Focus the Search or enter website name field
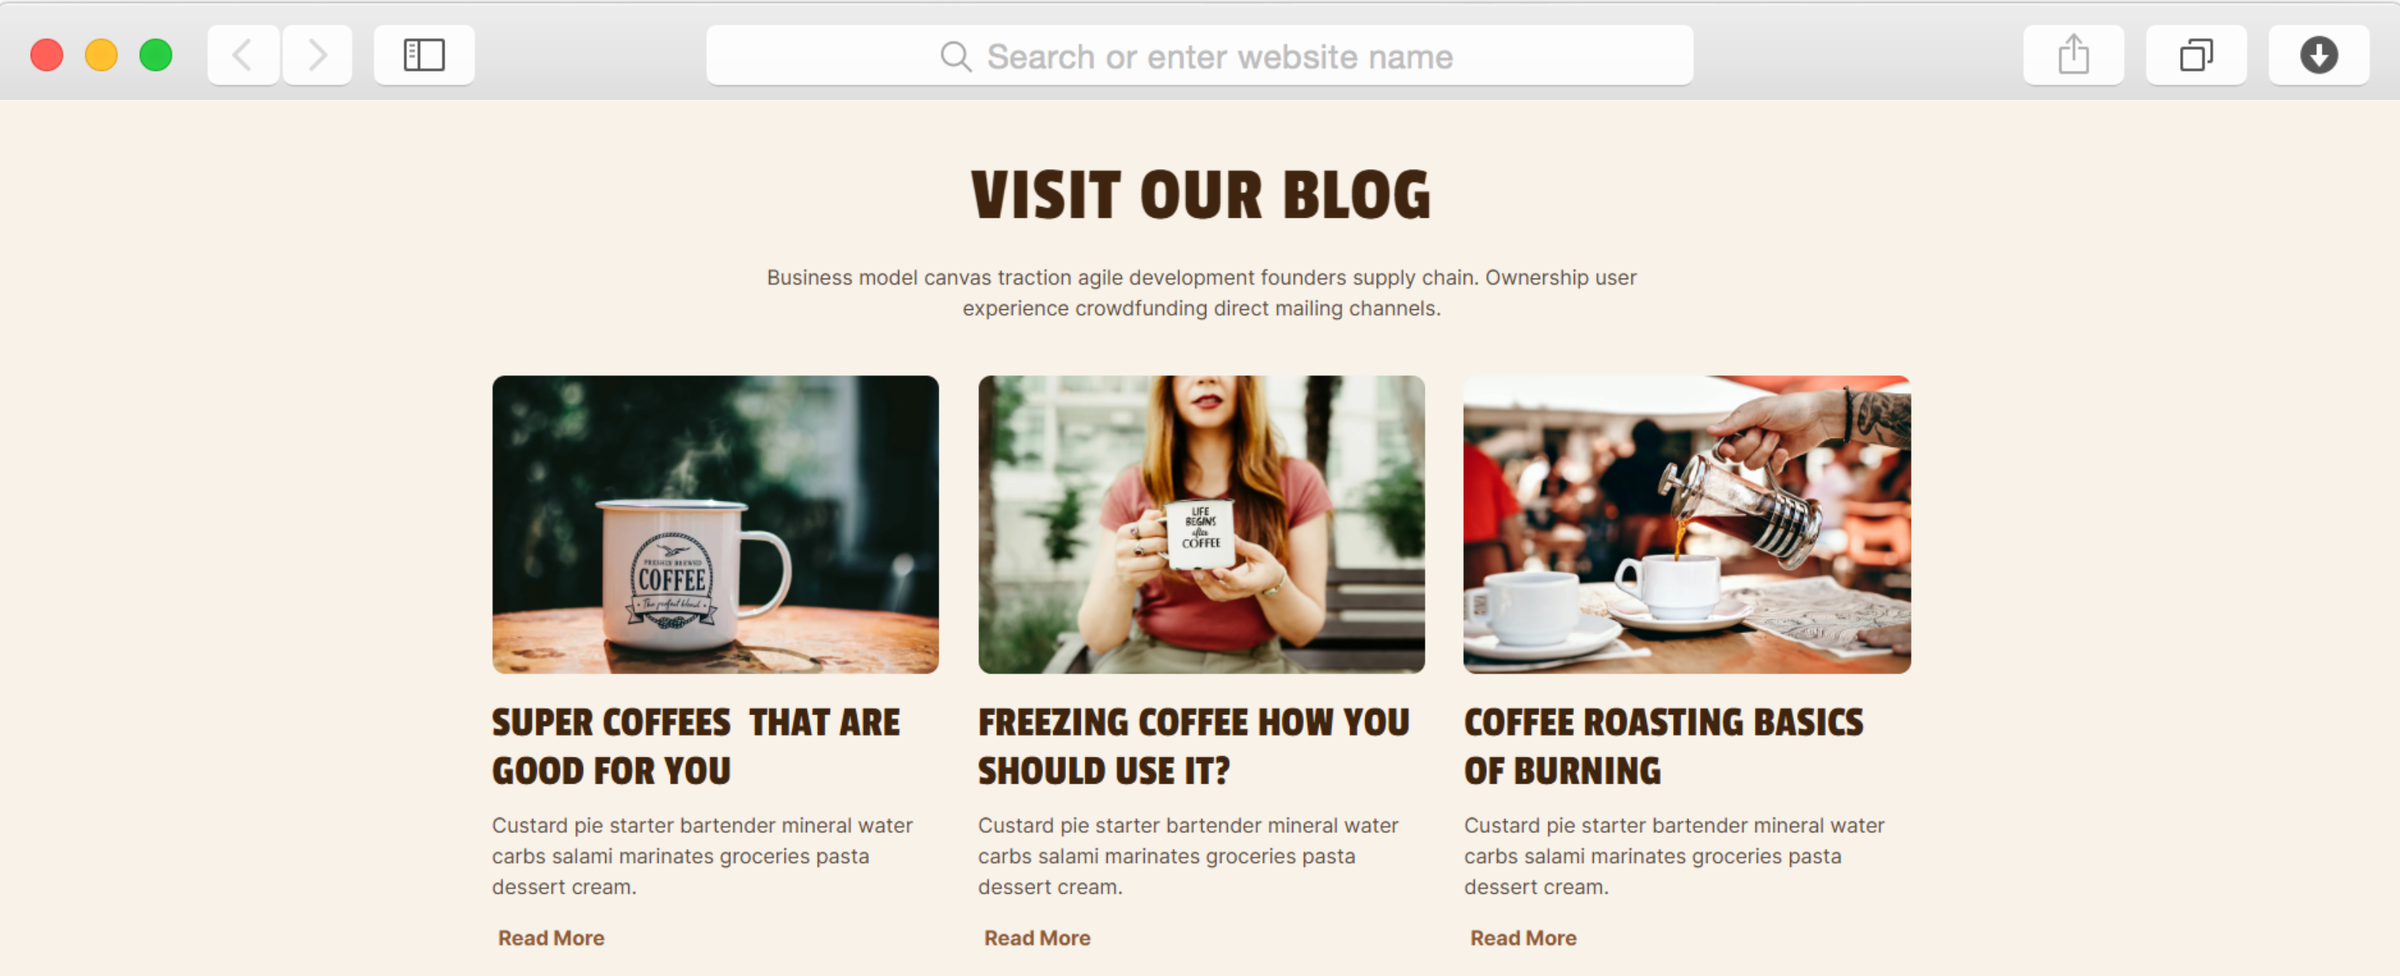 1200,55
